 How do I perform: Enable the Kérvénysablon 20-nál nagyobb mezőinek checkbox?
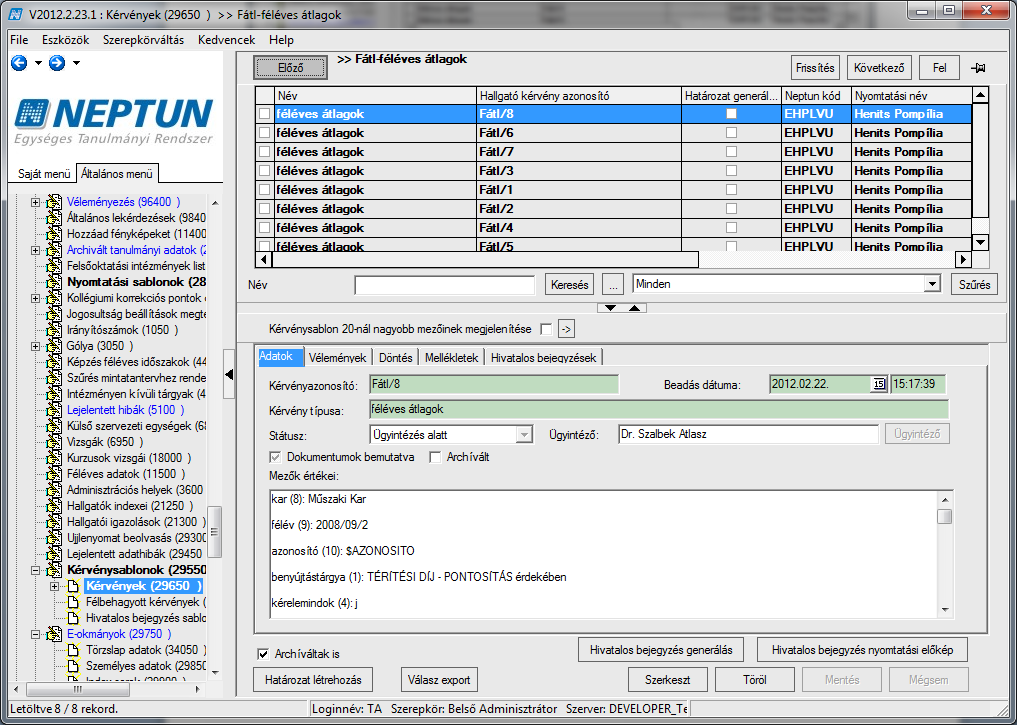[546, 329]
